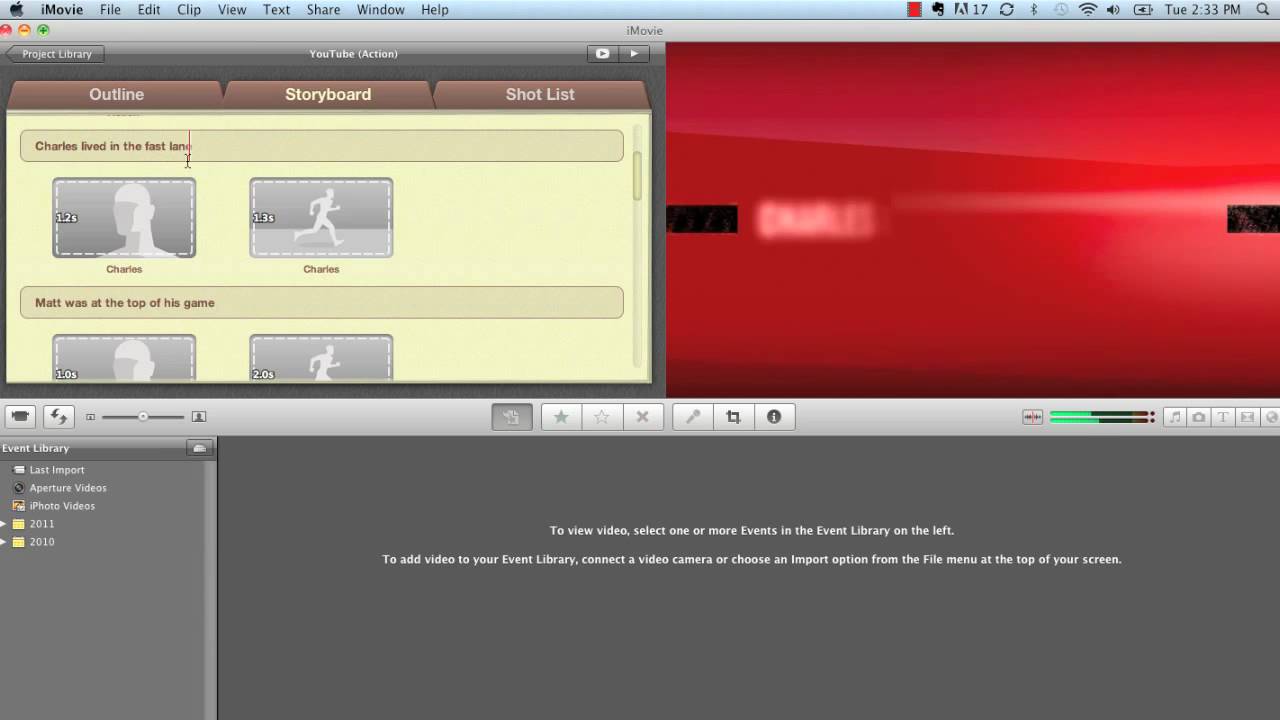Switch to the Storyboard tab
The height and width of the screenshot is (720, 1280).
click(x=328, y=94)
